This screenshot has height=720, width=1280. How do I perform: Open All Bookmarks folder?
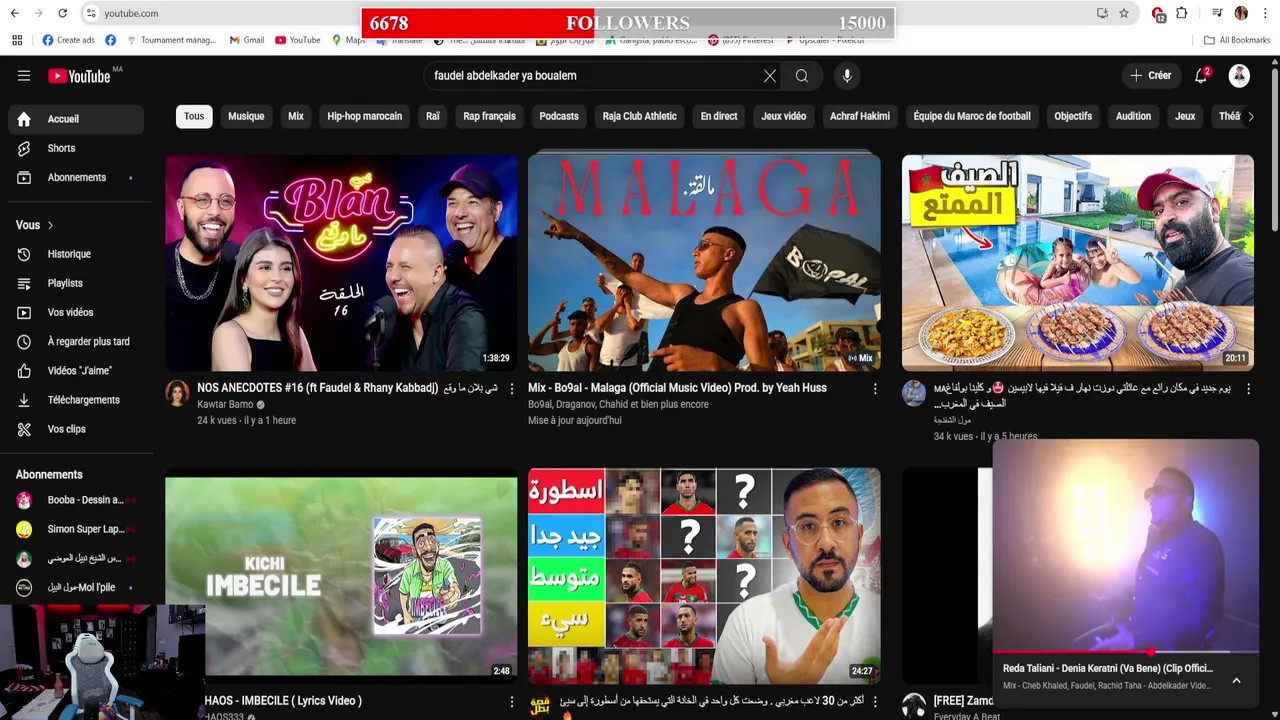pyautogui.click(x=1237, y=40)
